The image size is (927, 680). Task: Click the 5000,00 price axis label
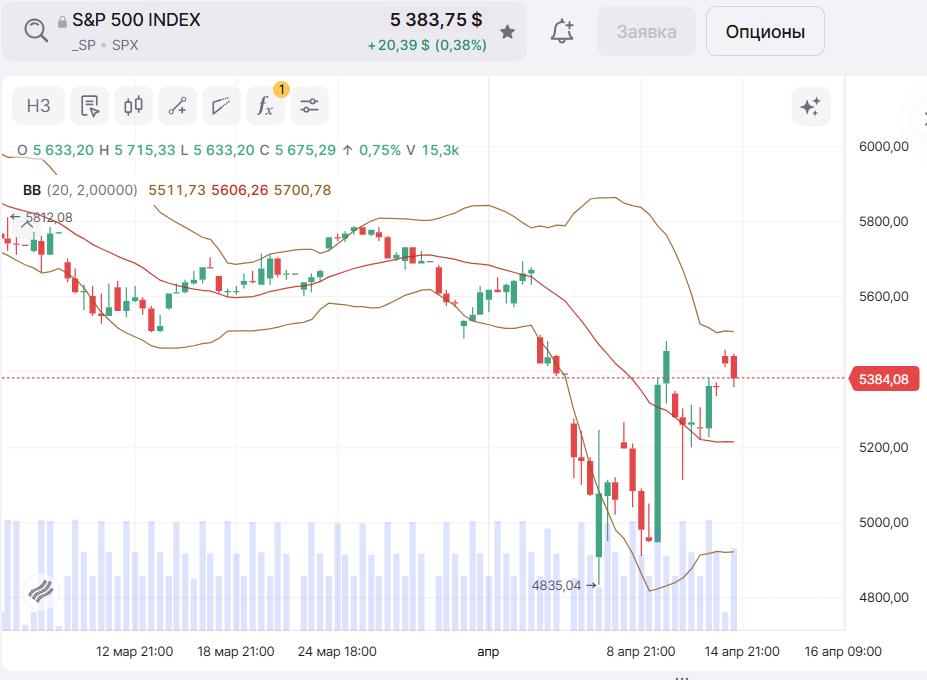(x=884, y=523)
